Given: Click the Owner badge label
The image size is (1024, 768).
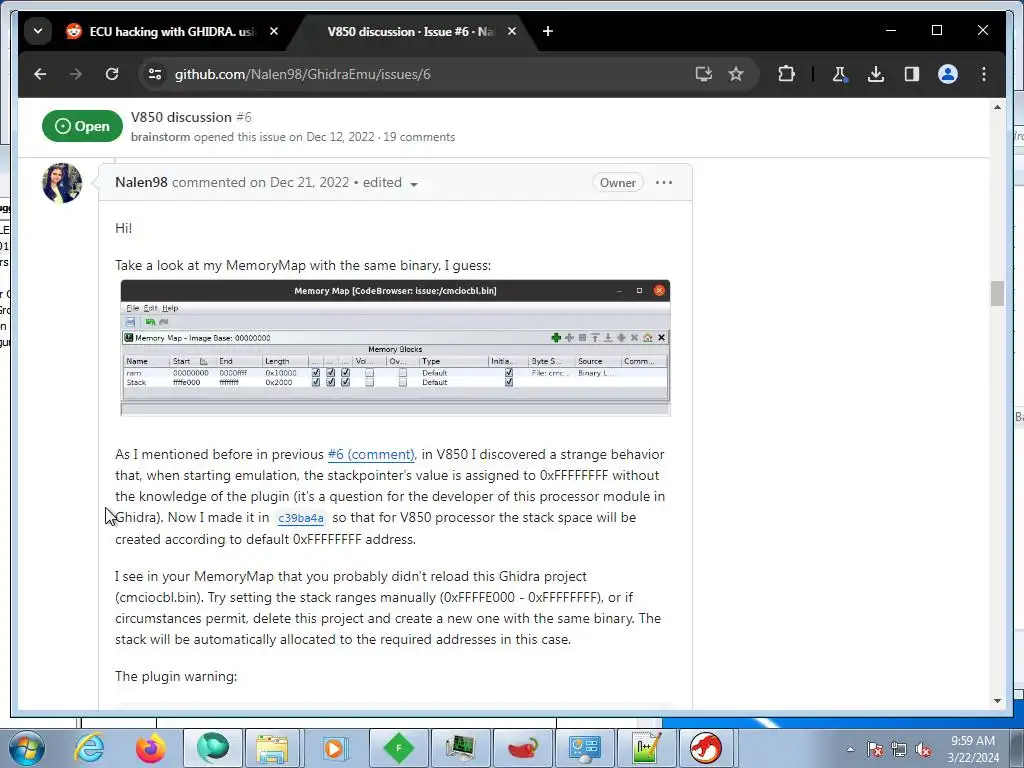Looking at the screenshot, I should click(617, 183).
